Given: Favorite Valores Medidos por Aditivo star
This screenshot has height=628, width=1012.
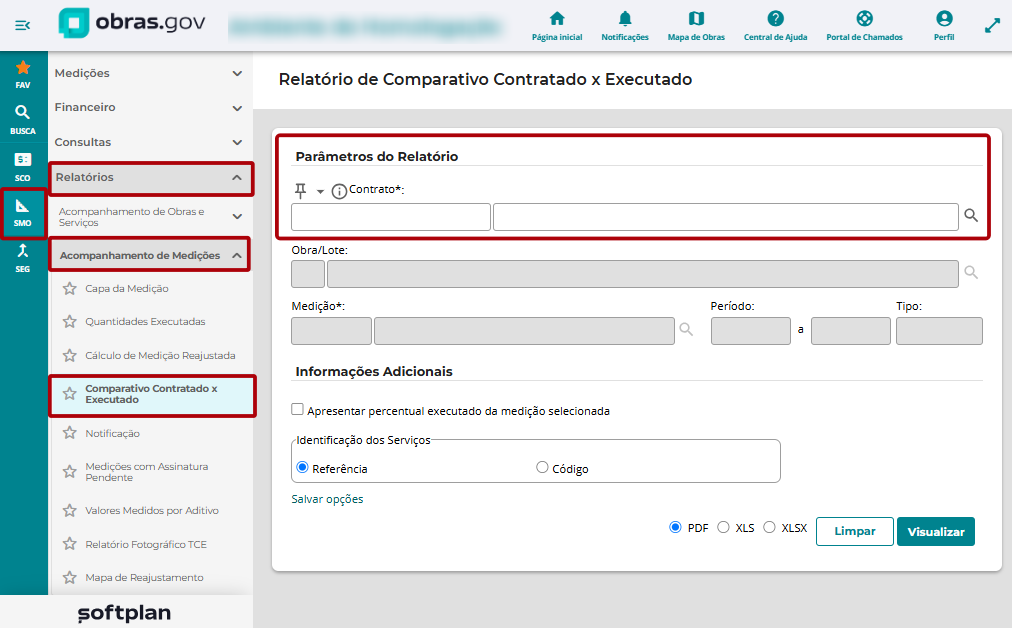Looking at the screenshot, I should pos(70,511).
